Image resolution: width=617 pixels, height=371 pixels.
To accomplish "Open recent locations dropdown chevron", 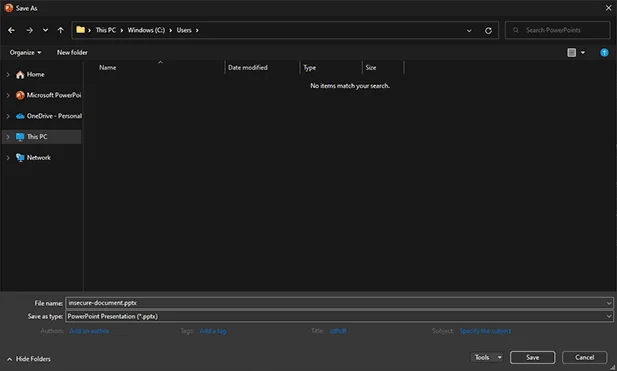I will 46,30.
